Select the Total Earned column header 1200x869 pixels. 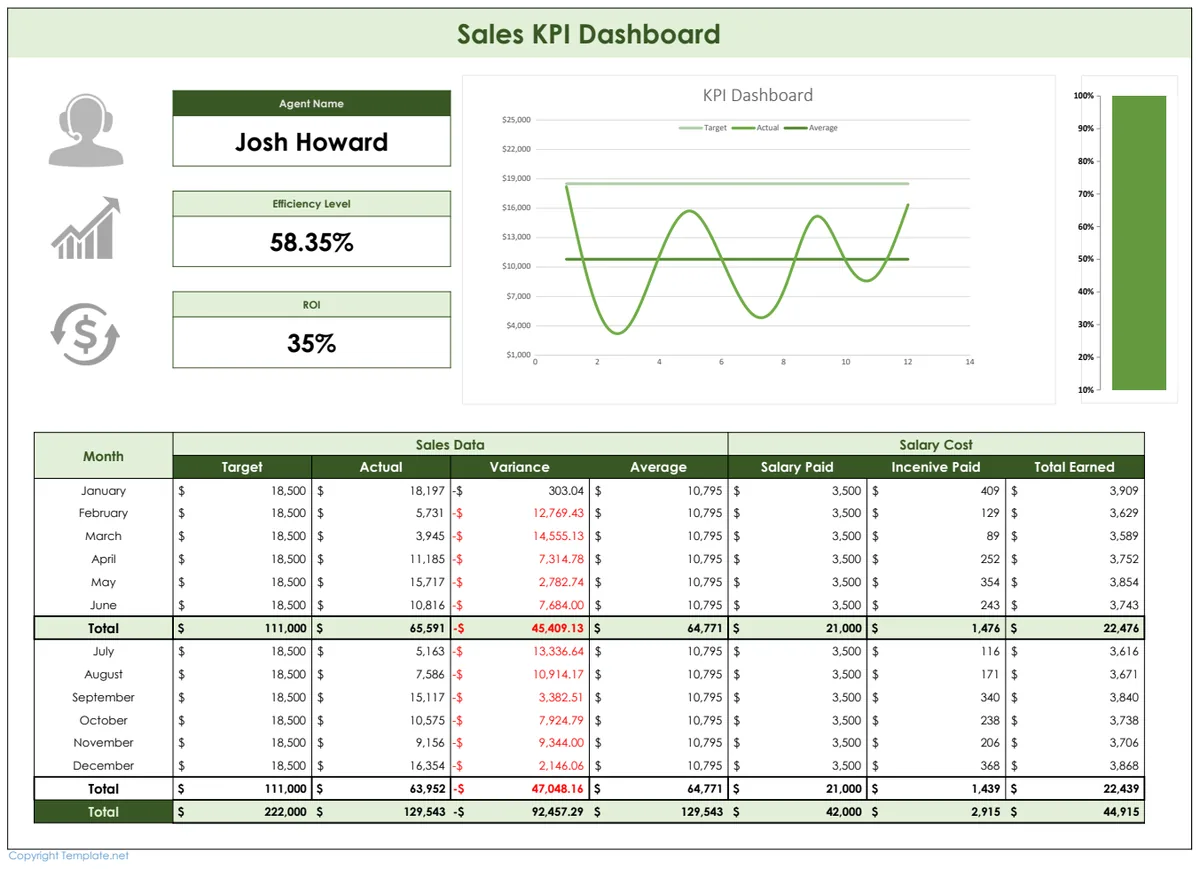1074,467
